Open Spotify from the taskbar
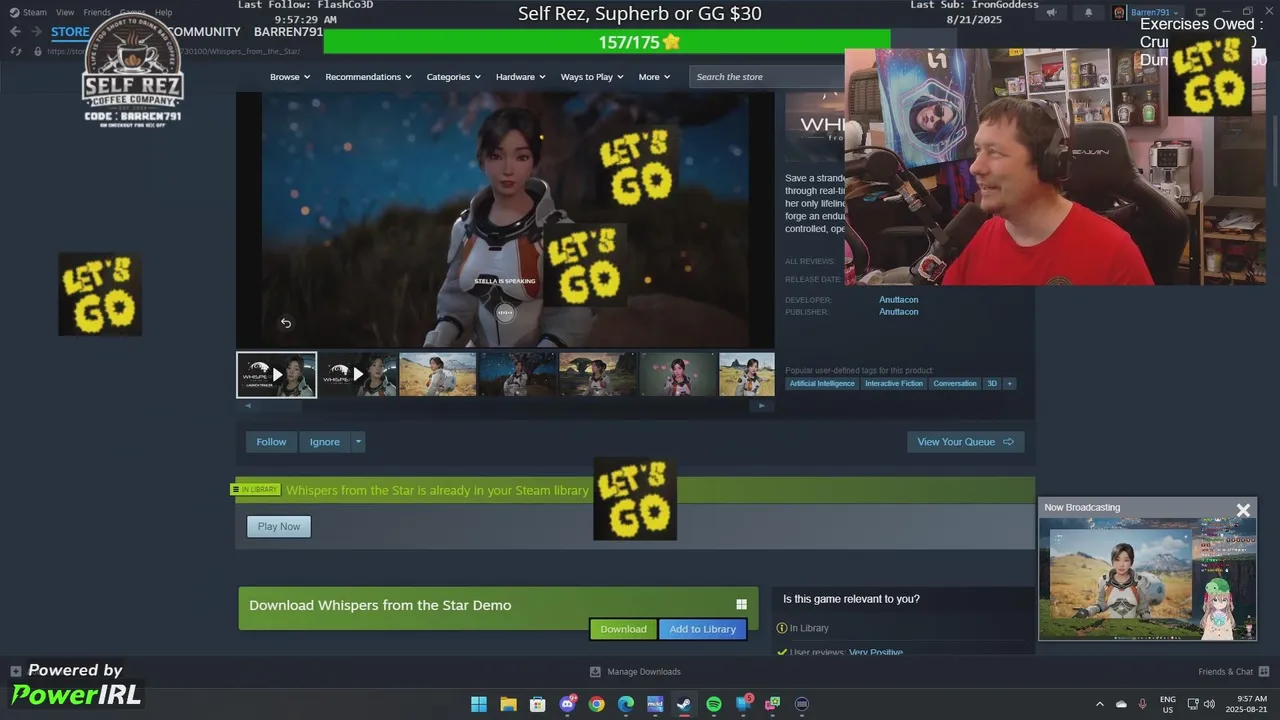Image resolution: width=1280 pixels, height=720 pixels. tap(714, 704)
